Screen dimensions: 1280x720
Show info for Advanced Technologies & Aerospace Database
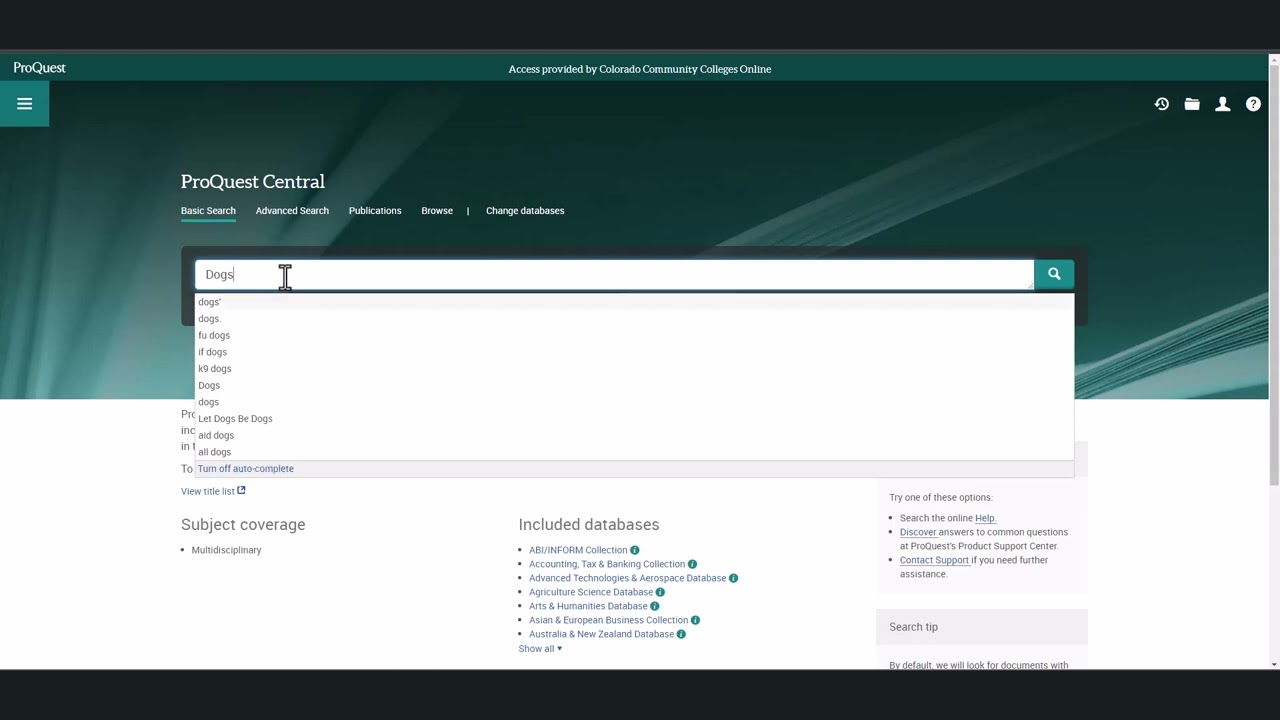pyautogui.click(x=733, y=578)
